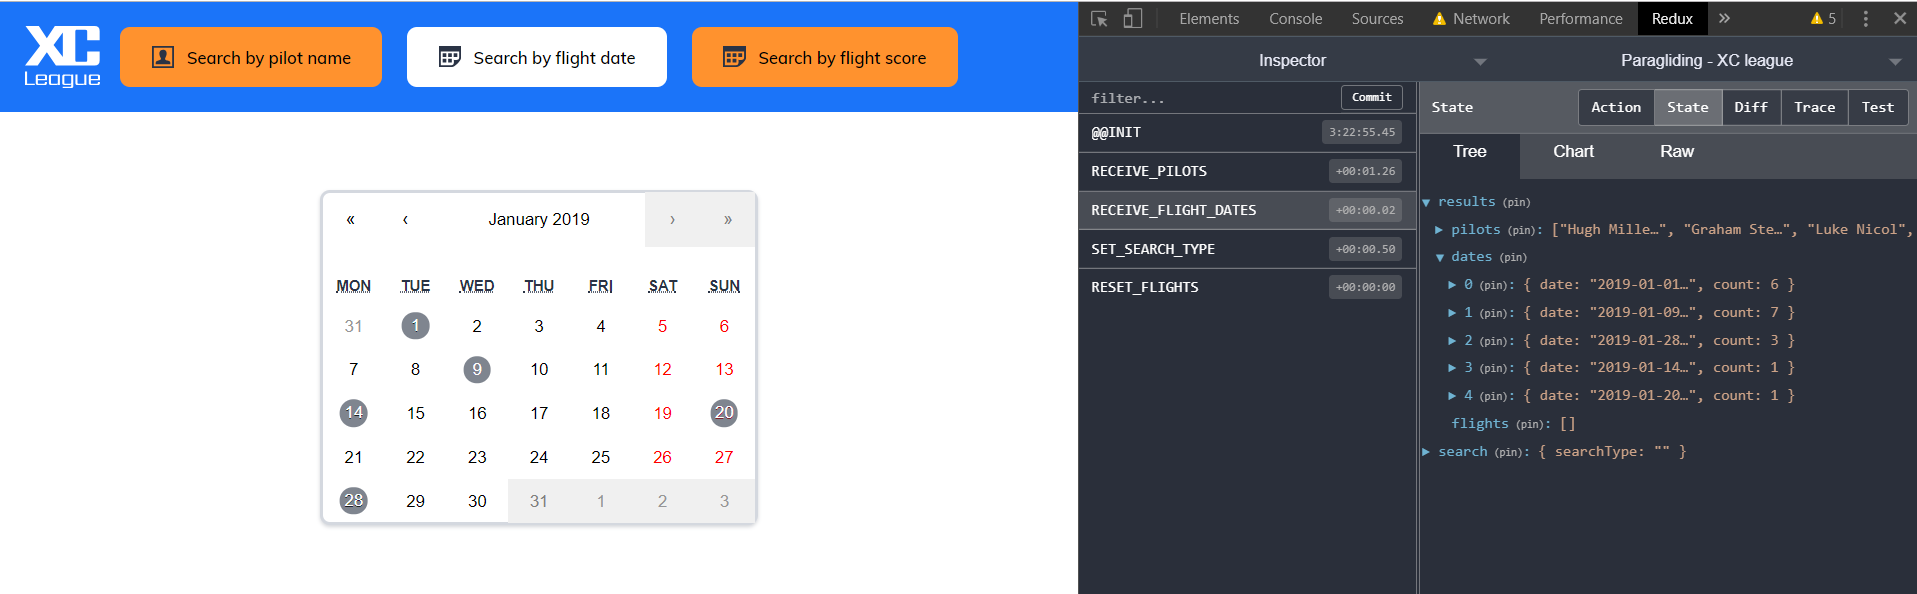Toggle the Trace inspector view
This screenshot has width=1917, height=594.
pyautogui.click(x=1814, y=107)
